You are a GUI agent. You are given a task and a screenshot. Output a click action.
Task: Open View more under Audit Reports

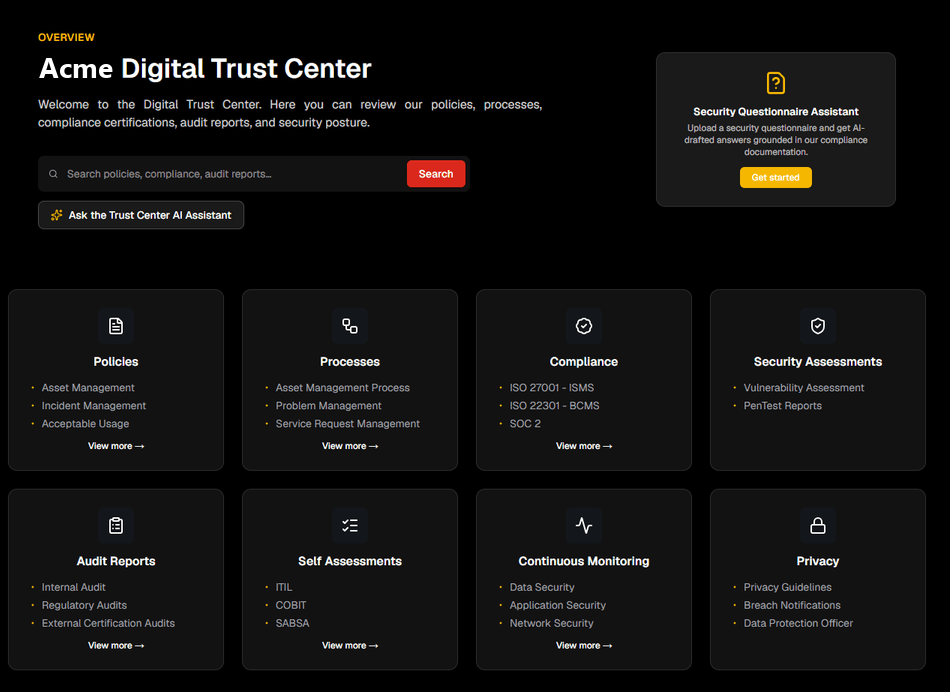click(116, 645)
